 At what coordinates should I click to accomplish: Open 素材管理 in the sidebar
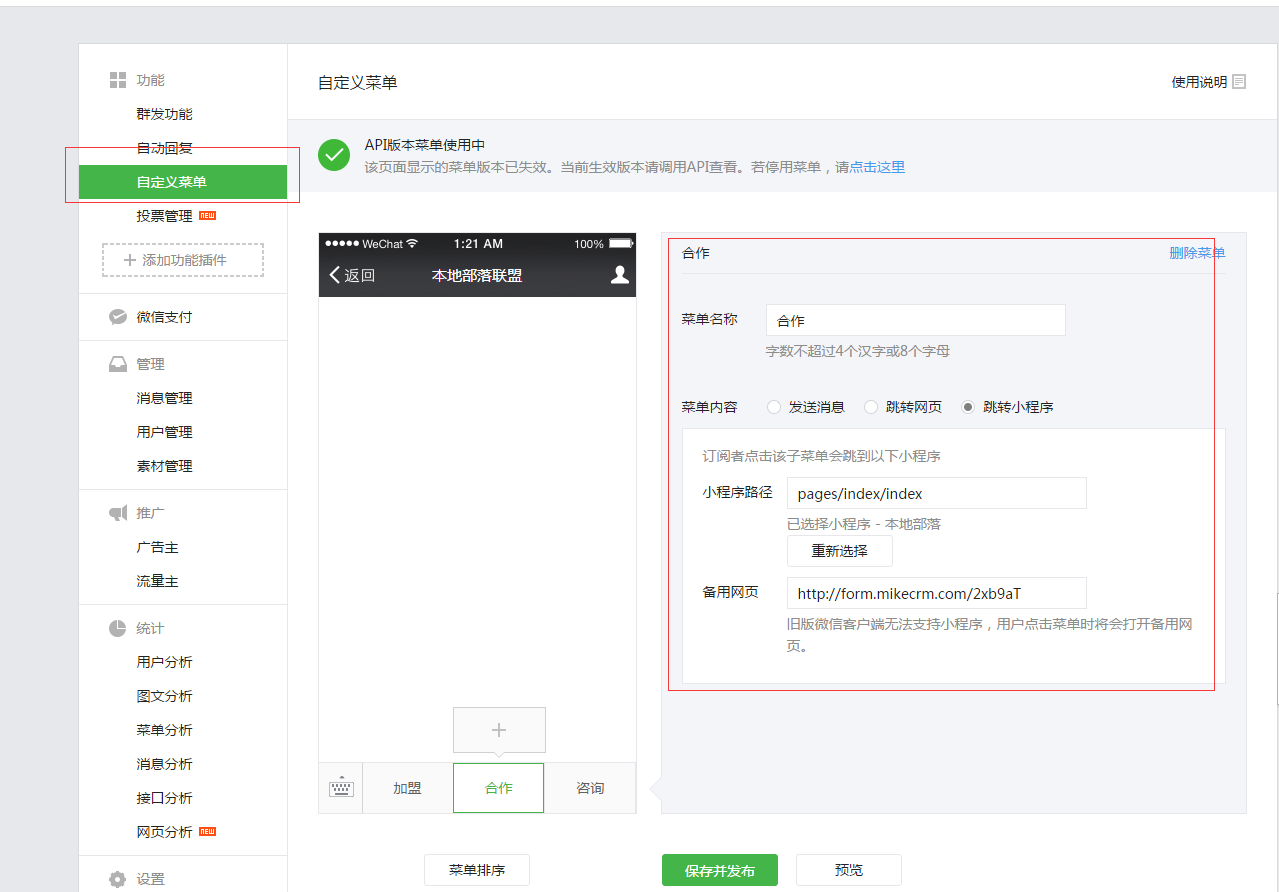click(165, 466)
